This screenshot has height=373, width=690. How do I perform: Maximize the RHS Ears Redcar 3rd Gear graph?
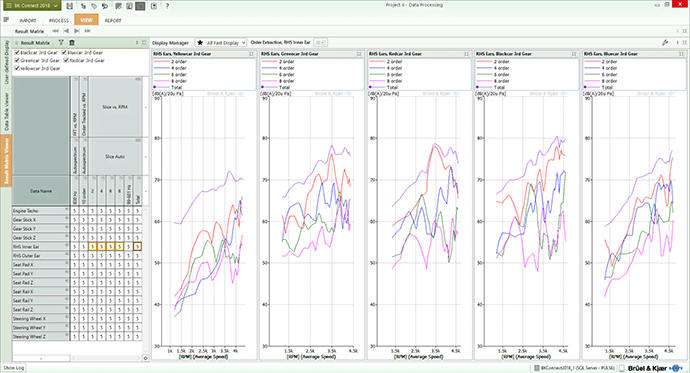[466, 54]
